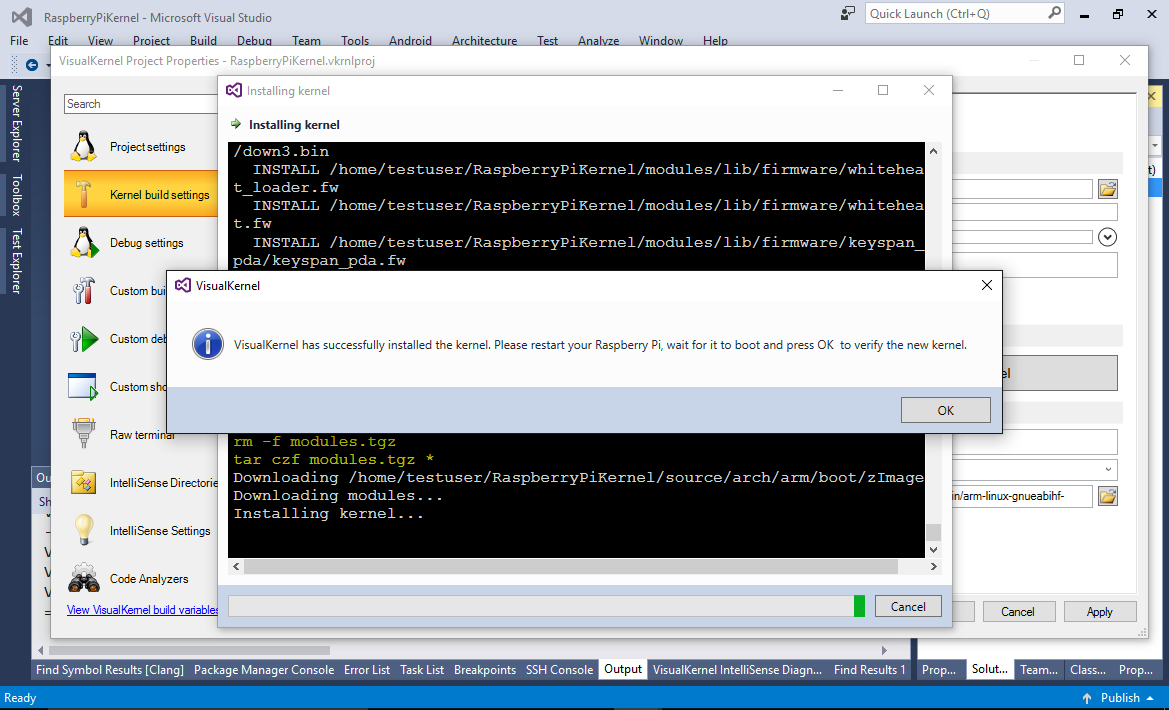Image resolution: width=1169 pixels, height=710 pixels.
Task: Open View VisualKernel build variables link
Action: (x=143, y=610)
